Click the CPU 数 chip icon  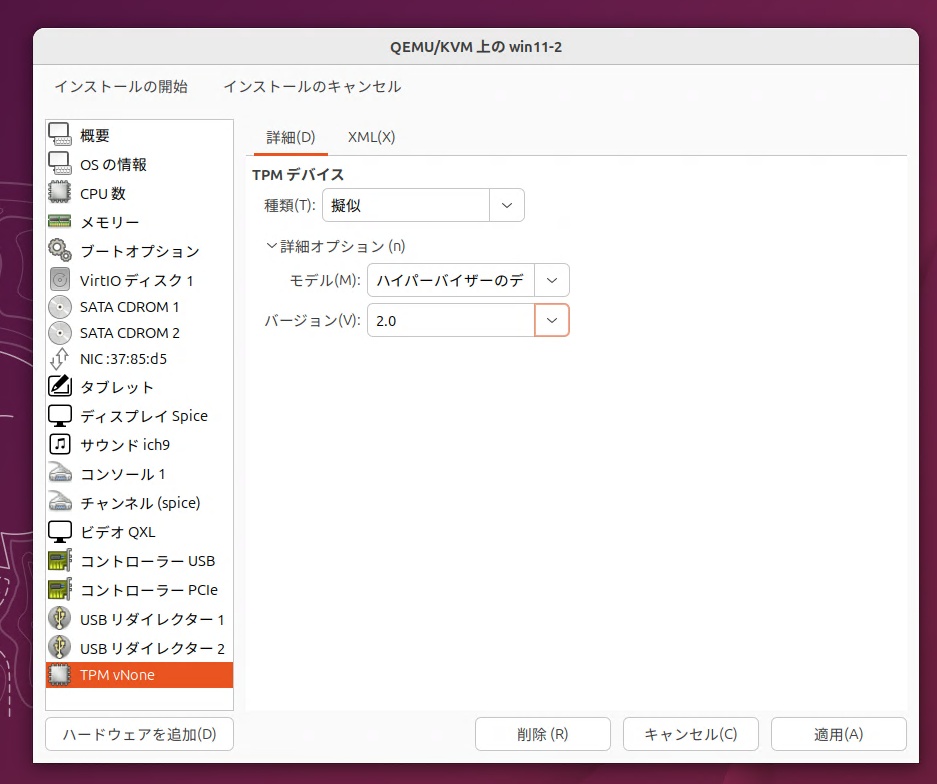pyautogui.click(x=60, y=193)
